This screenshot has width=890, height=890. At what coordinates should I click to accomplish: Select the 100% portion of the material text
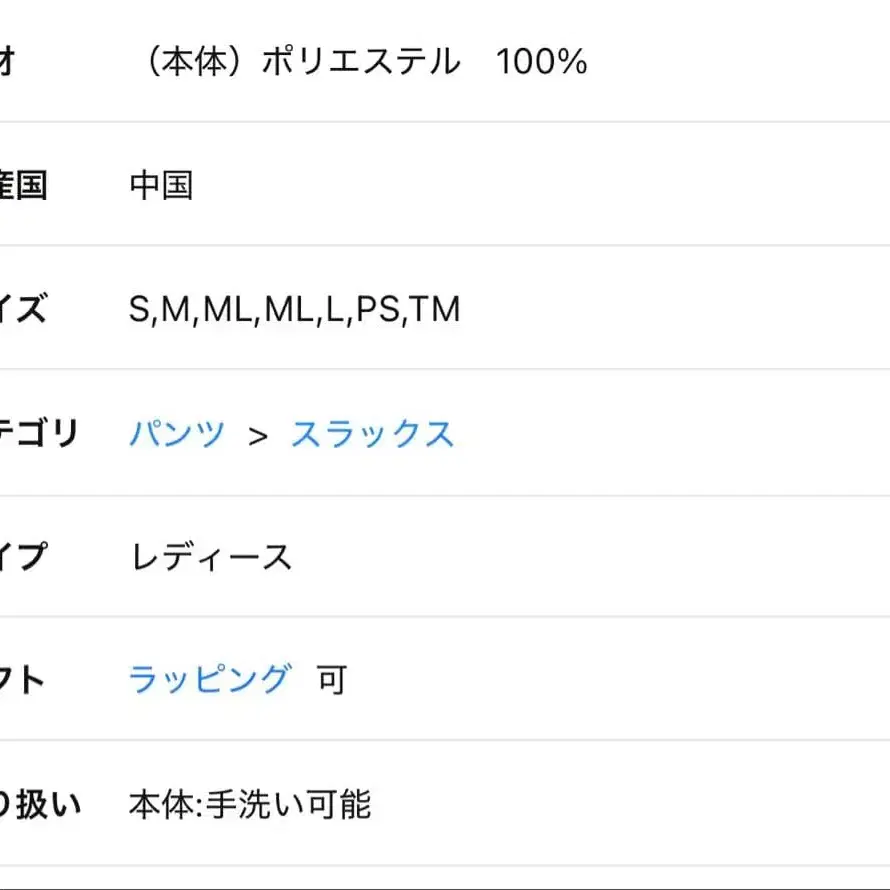pos(540,60)
